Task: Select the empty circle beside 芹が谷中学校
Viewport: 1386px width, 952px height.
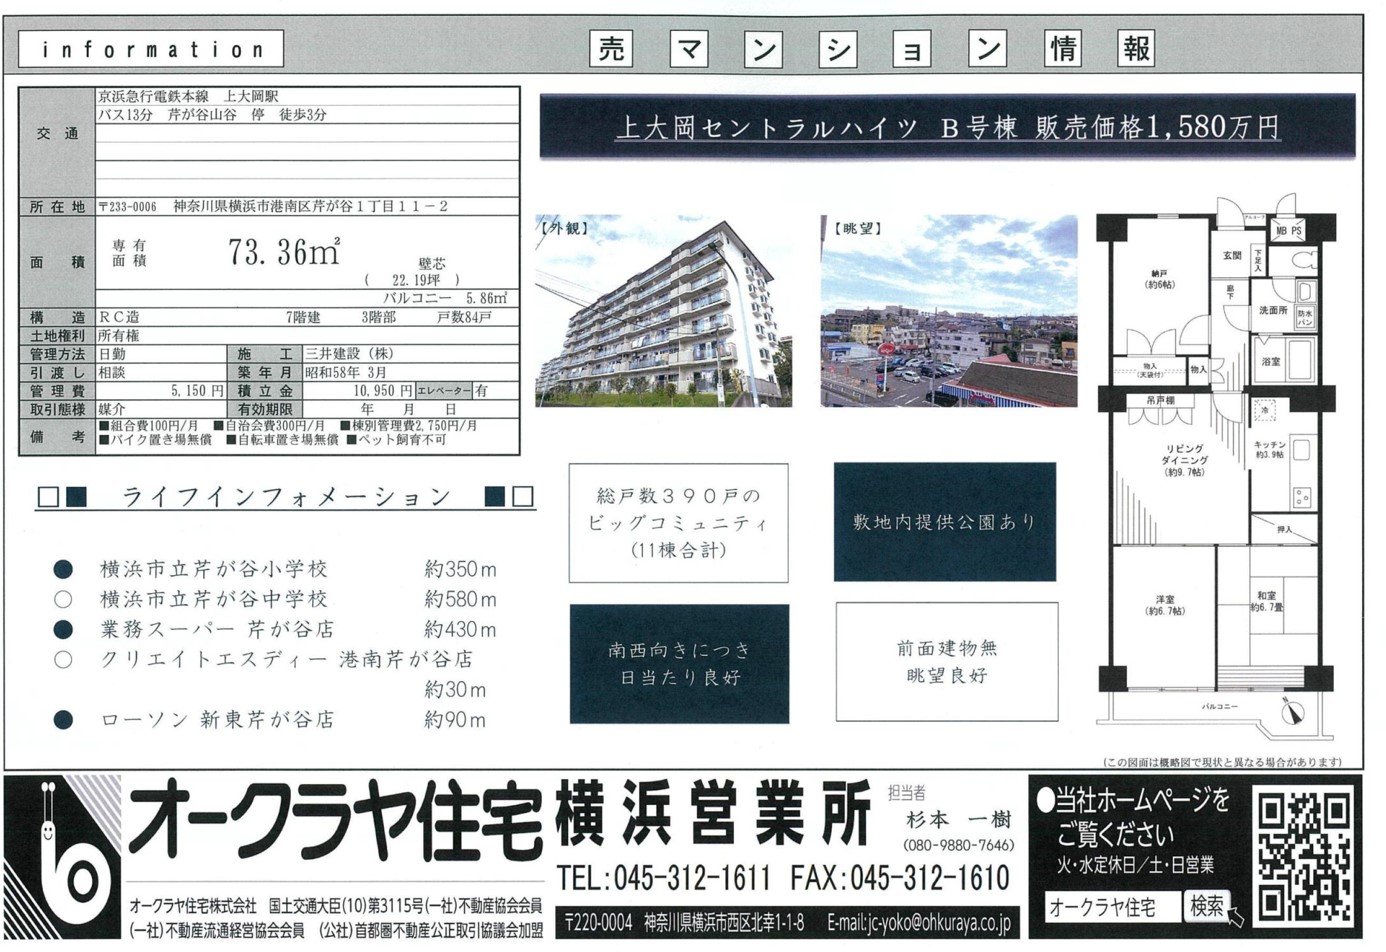Action: click(63, 599)
